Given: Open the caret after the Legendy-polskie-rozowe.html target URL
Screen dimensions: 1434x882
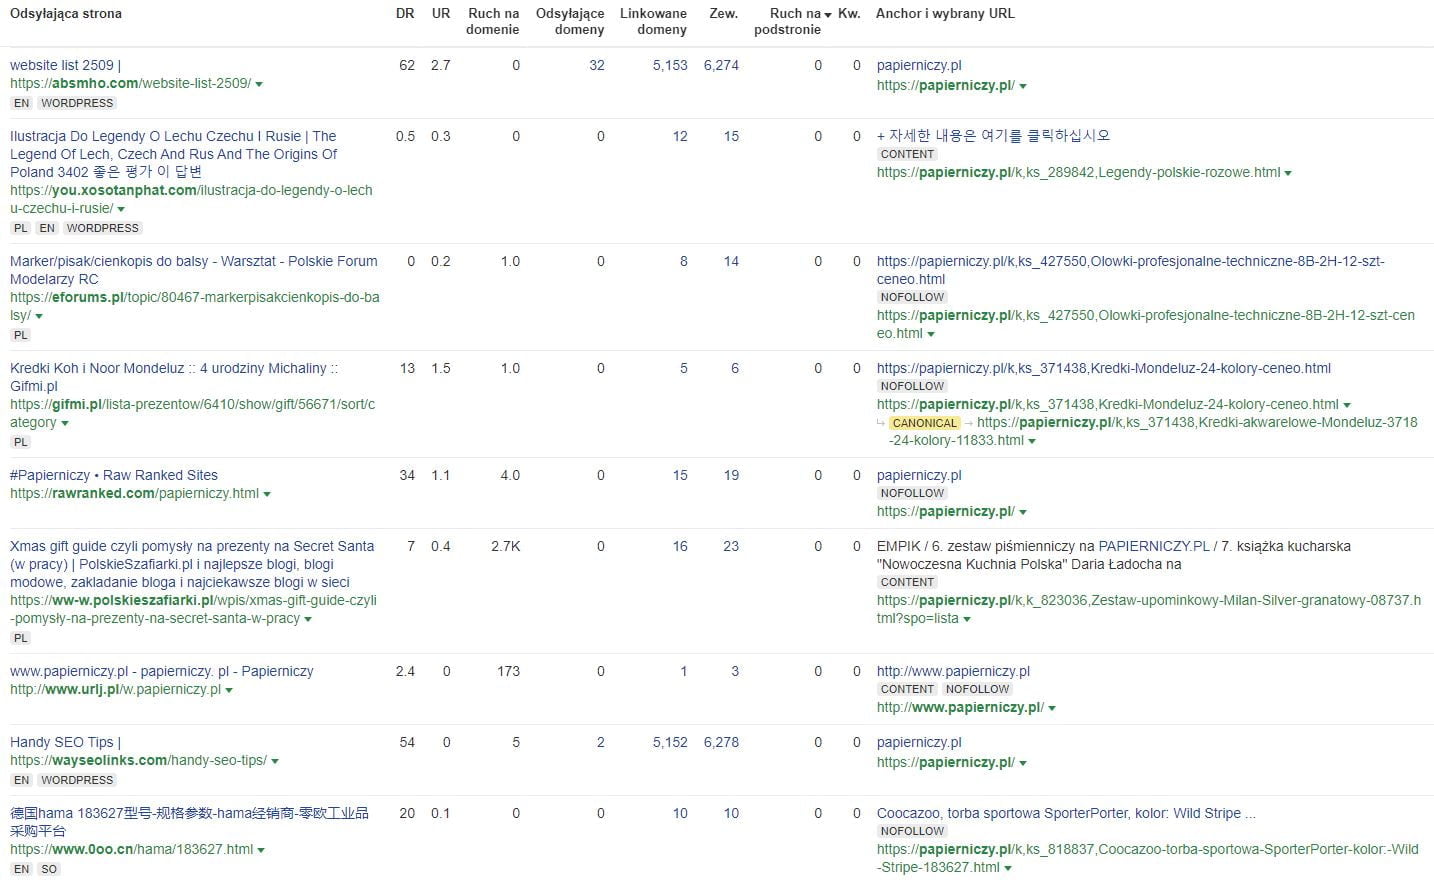Looking at the screenshot, I should (x=1288, y=173).
